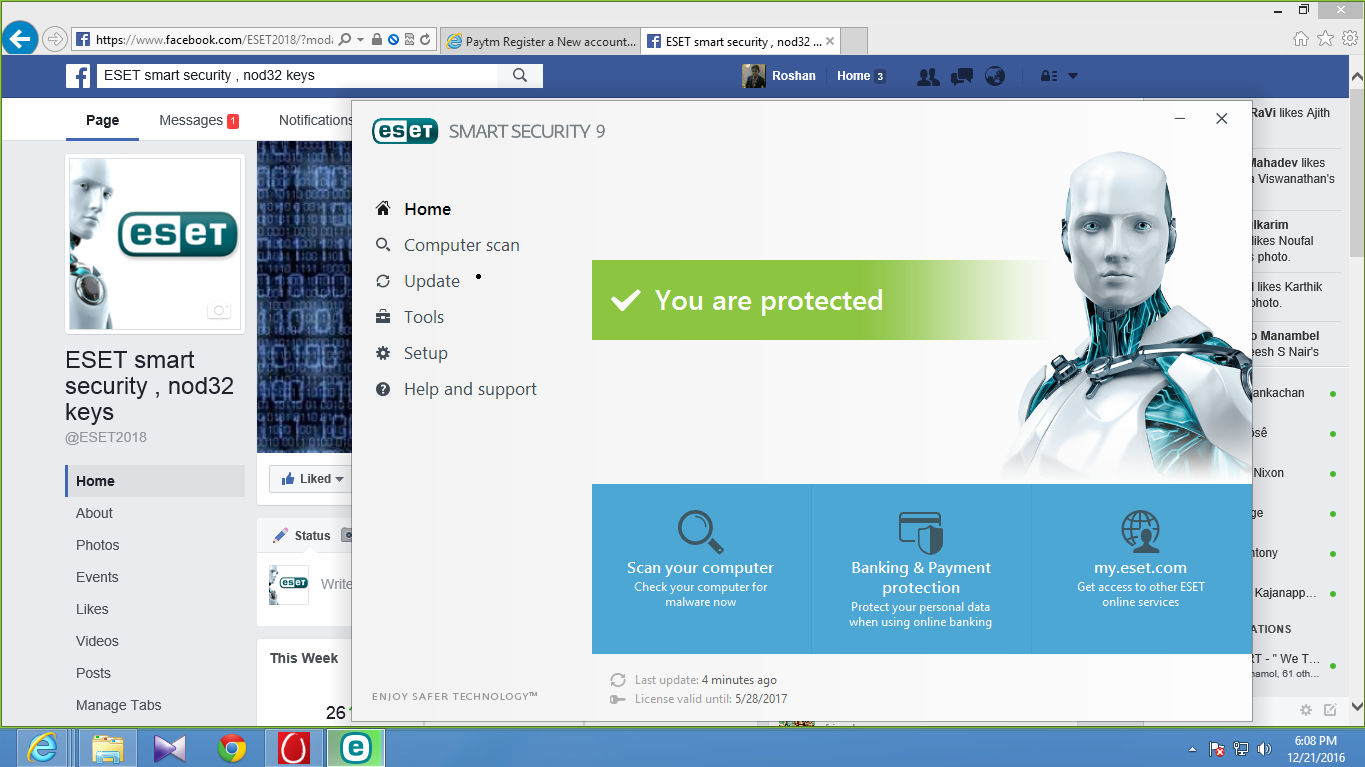1365x767 pixels.
Task: Click the Facebook URL address bar
Action: [x=214, y=40]
